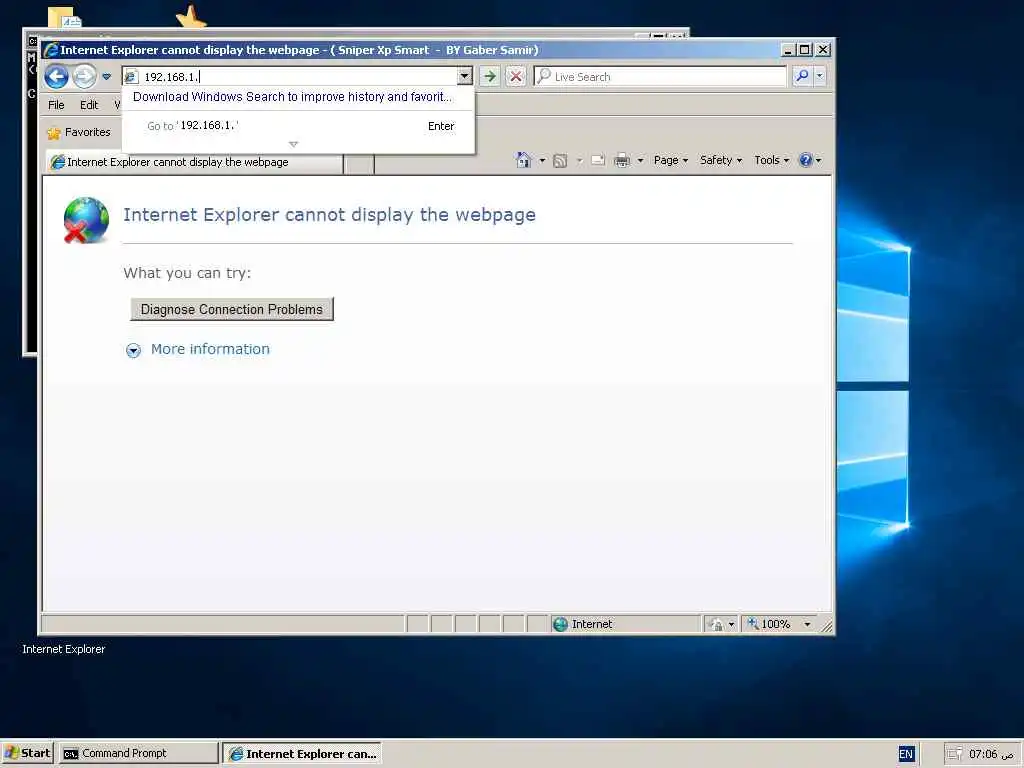The width and height of the screenshot is (1024, 768).
Task: Click the Start button
Action: [27, 754]
